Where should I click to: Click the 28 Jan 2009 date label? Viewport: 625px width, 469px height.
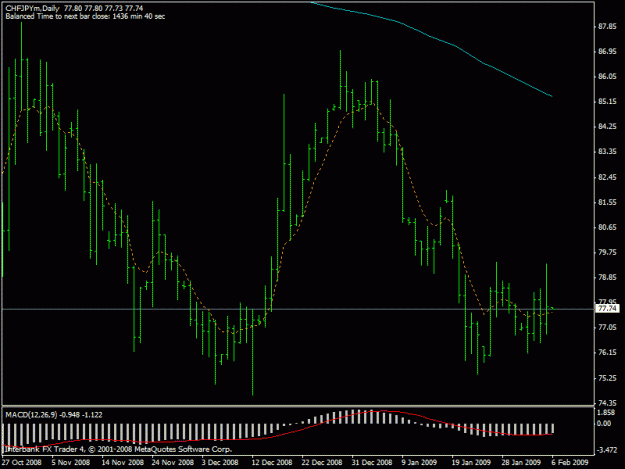521,463
